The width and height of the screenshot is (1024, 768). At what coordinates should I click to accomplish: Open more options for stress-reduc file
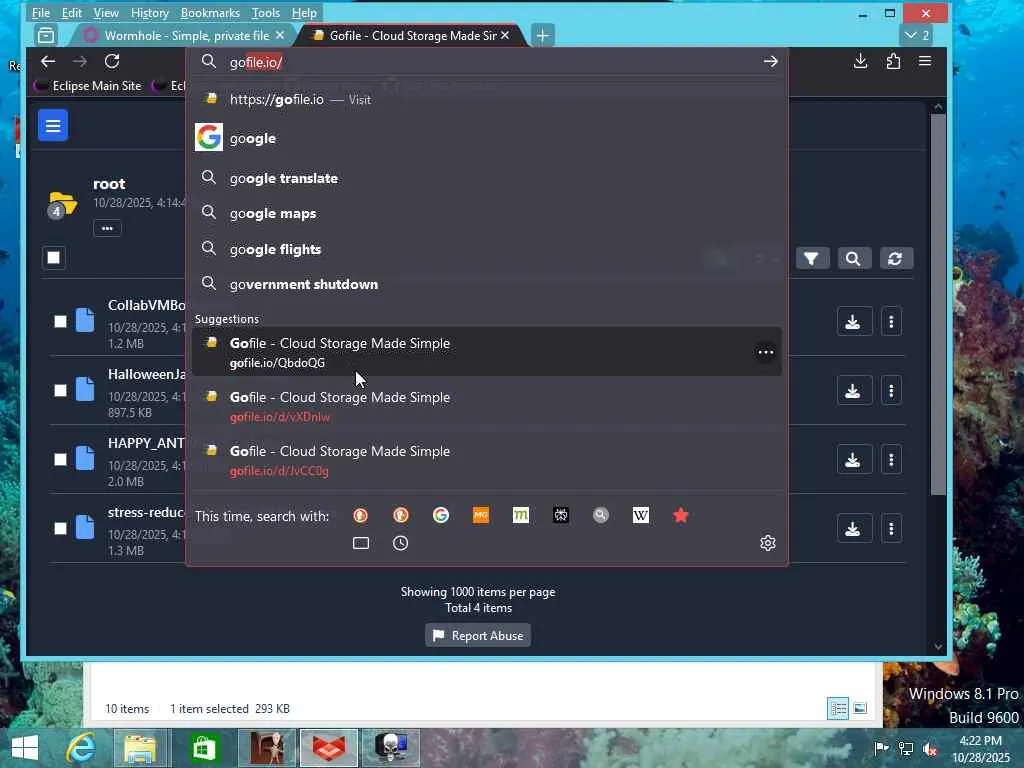pos(891,528)
